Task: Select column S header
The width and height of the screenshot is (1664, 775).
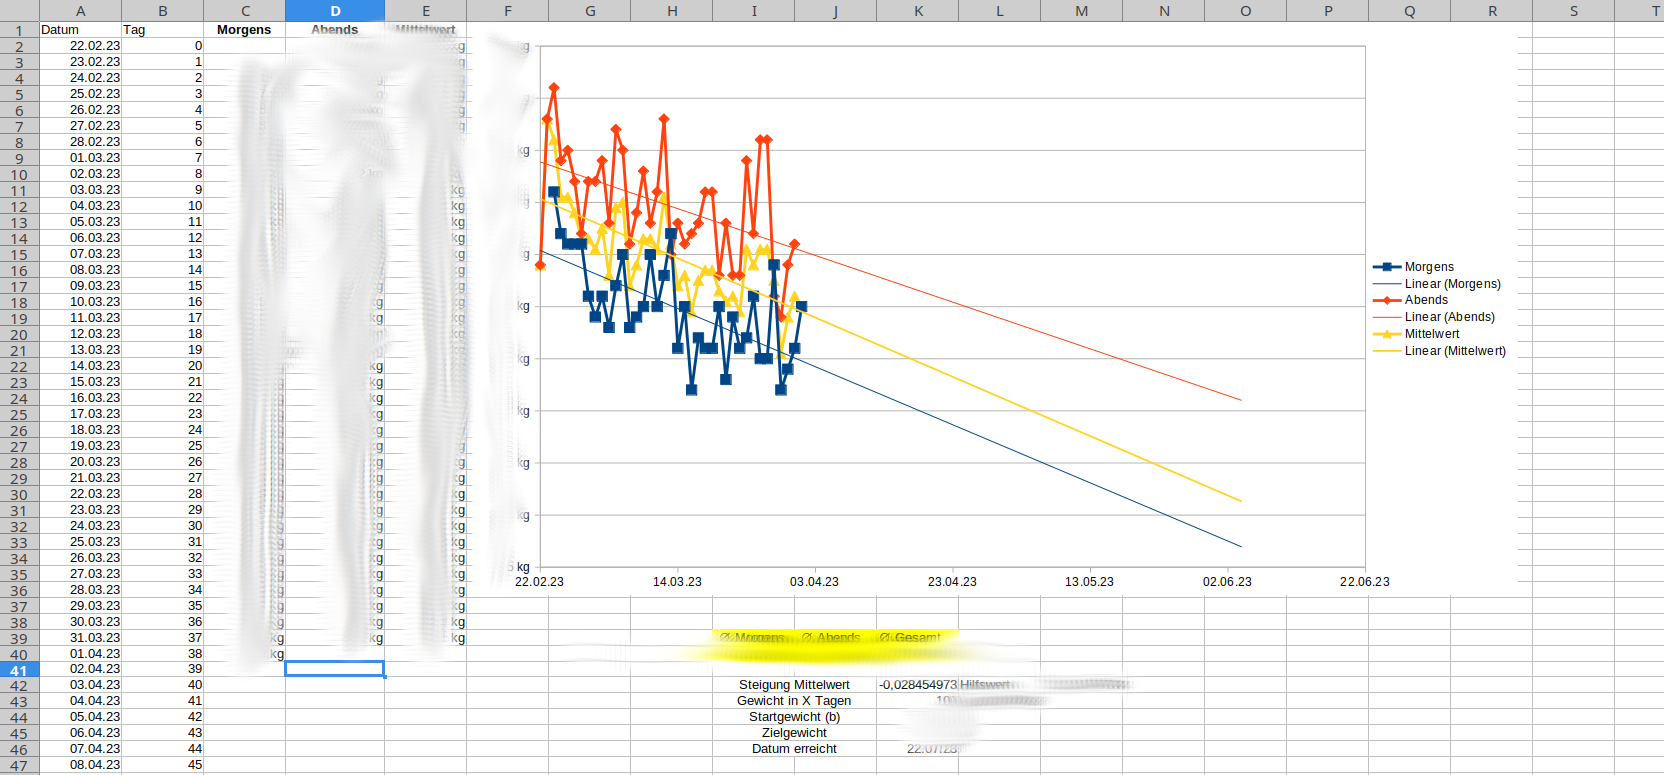Action: 1573,11
